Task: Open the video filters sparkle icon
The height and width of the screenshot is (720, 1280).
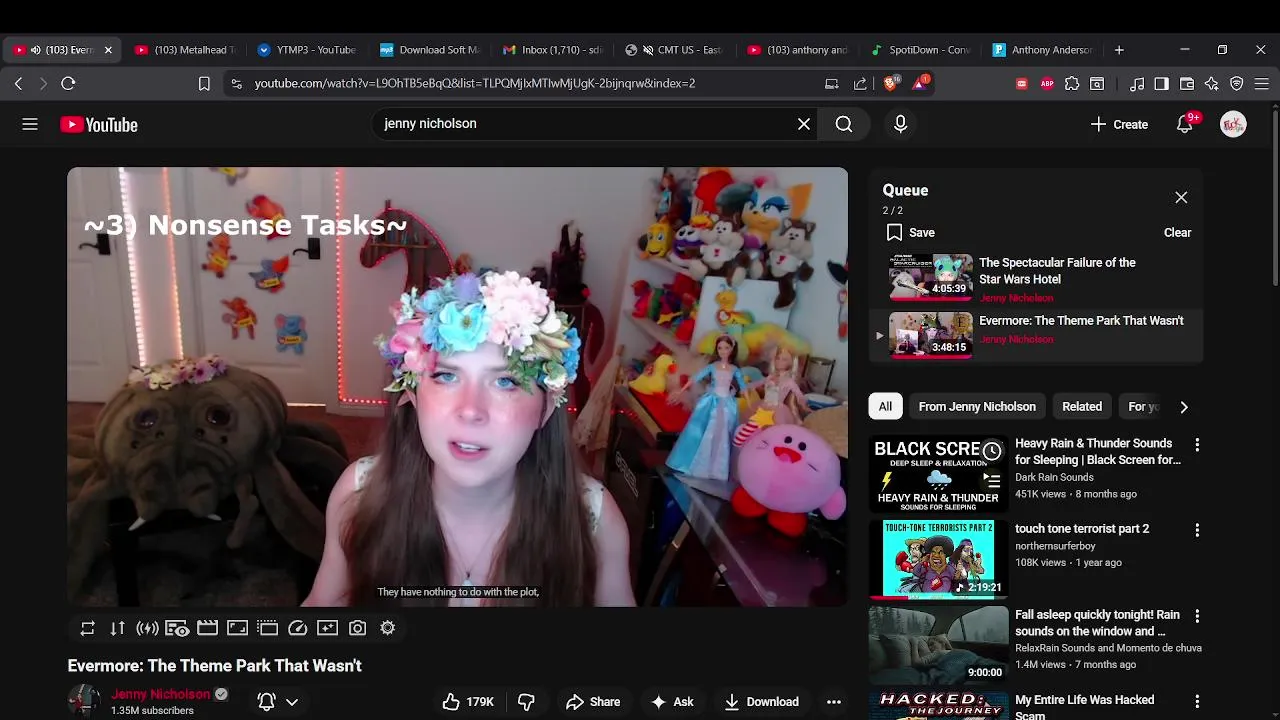Action: [327, 628]
